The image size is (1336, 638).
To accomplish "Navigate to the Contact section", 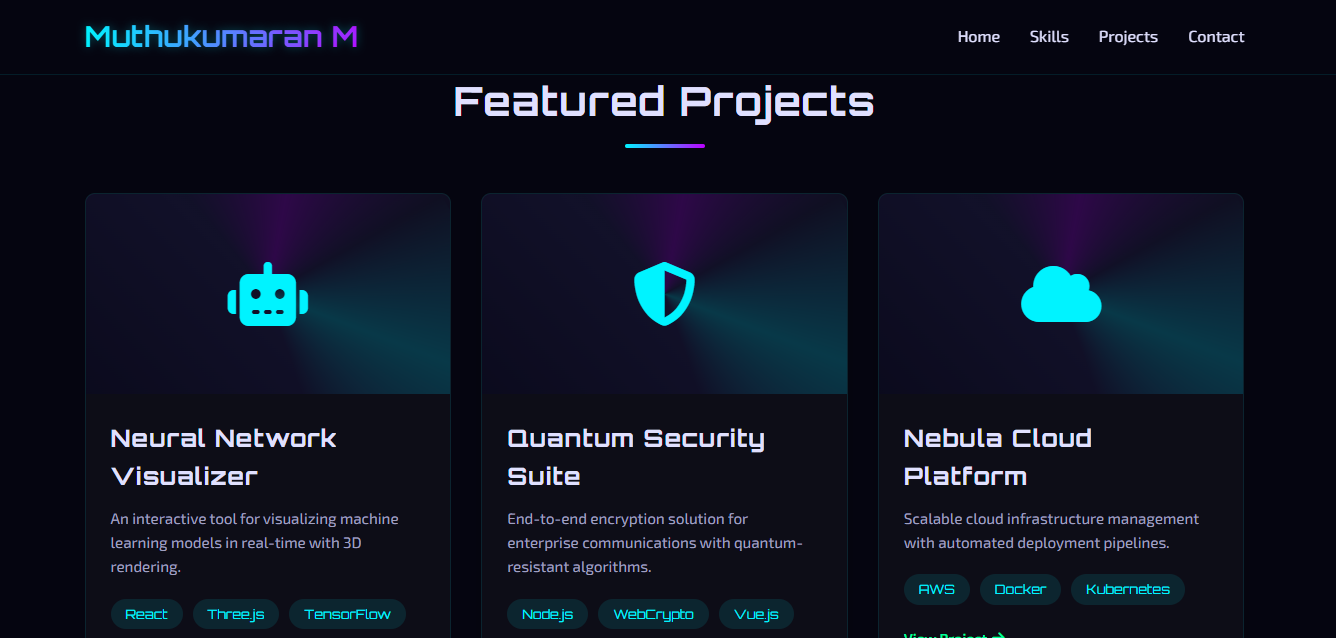I will point(1216,37).
